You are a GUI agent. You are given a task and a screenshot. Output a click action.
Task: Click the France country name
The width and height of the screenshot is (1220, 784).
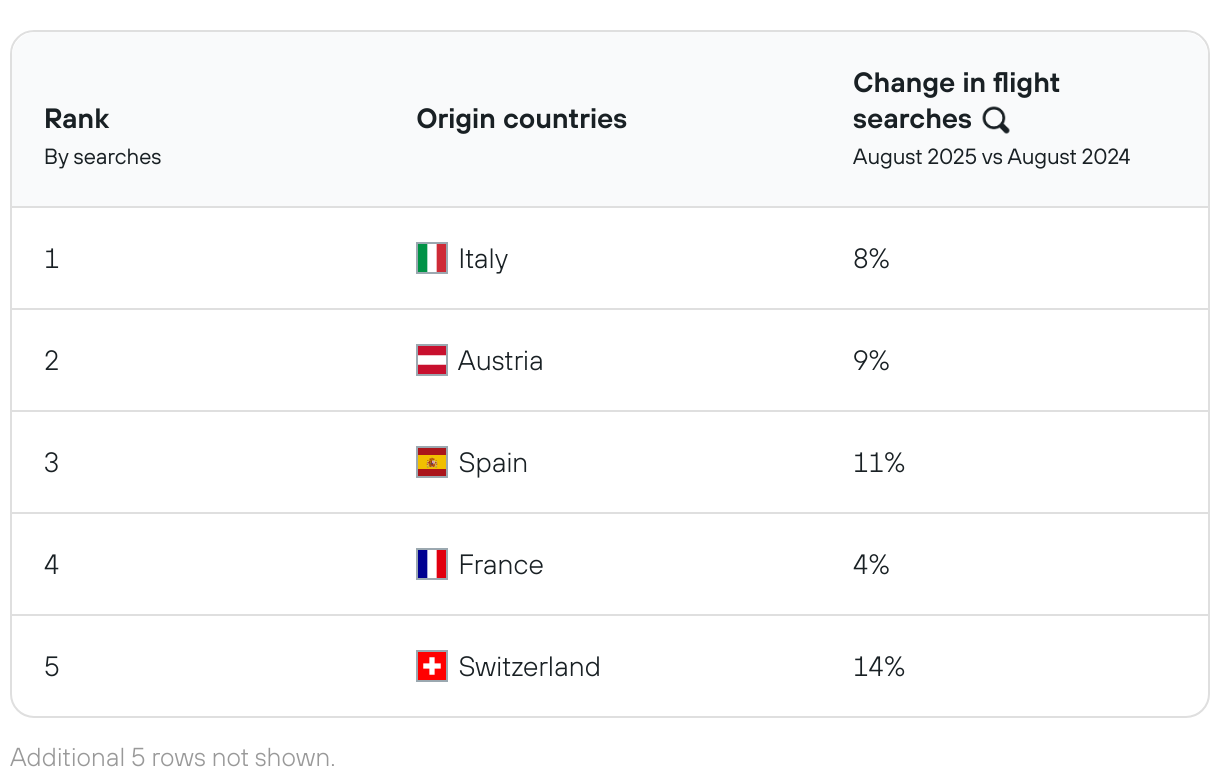501,565
